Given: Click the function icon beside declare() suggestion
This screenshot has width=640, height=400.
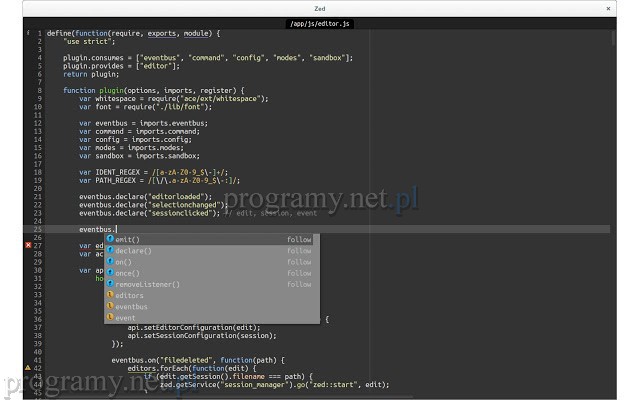Looking at the screenshot, I should click(110, 251).
